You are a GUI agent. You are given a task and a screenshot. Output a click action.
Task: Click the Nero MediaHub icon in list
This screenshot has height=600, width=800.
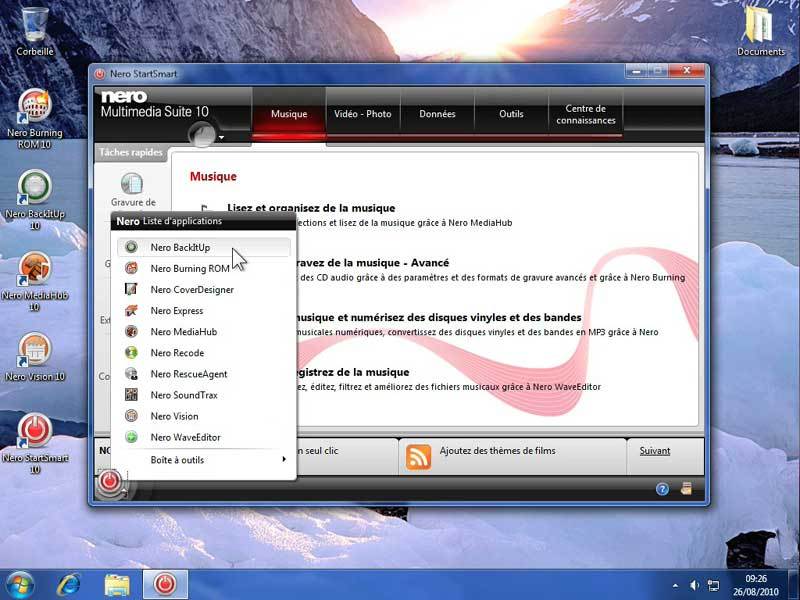click(131, 331)
